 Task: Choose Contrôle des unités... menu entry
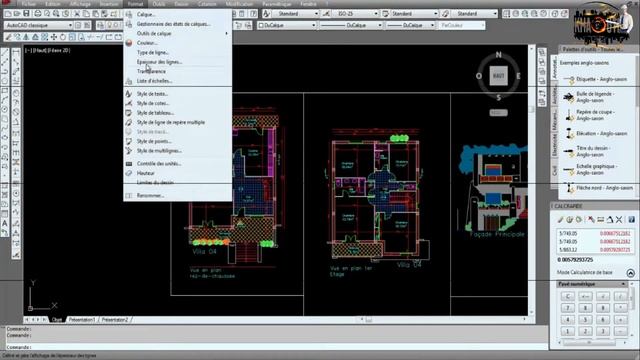pyautogui.click(x=178, y=164)
